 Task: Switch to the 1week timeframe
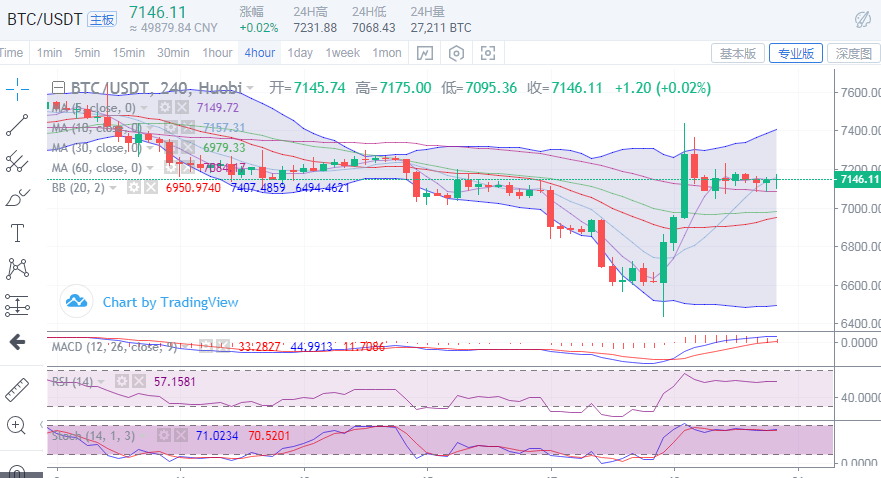[343, 53]
